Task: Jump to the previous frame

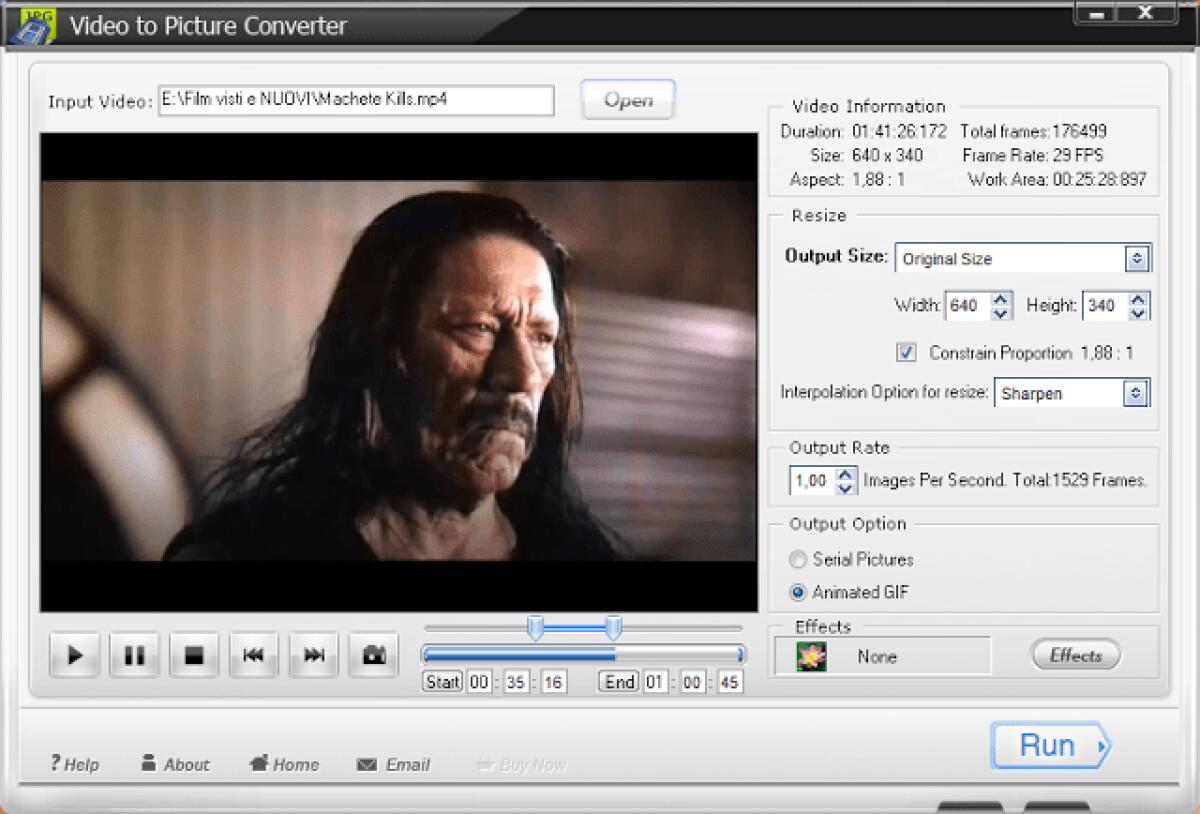Action: click(x=253, y=655)
